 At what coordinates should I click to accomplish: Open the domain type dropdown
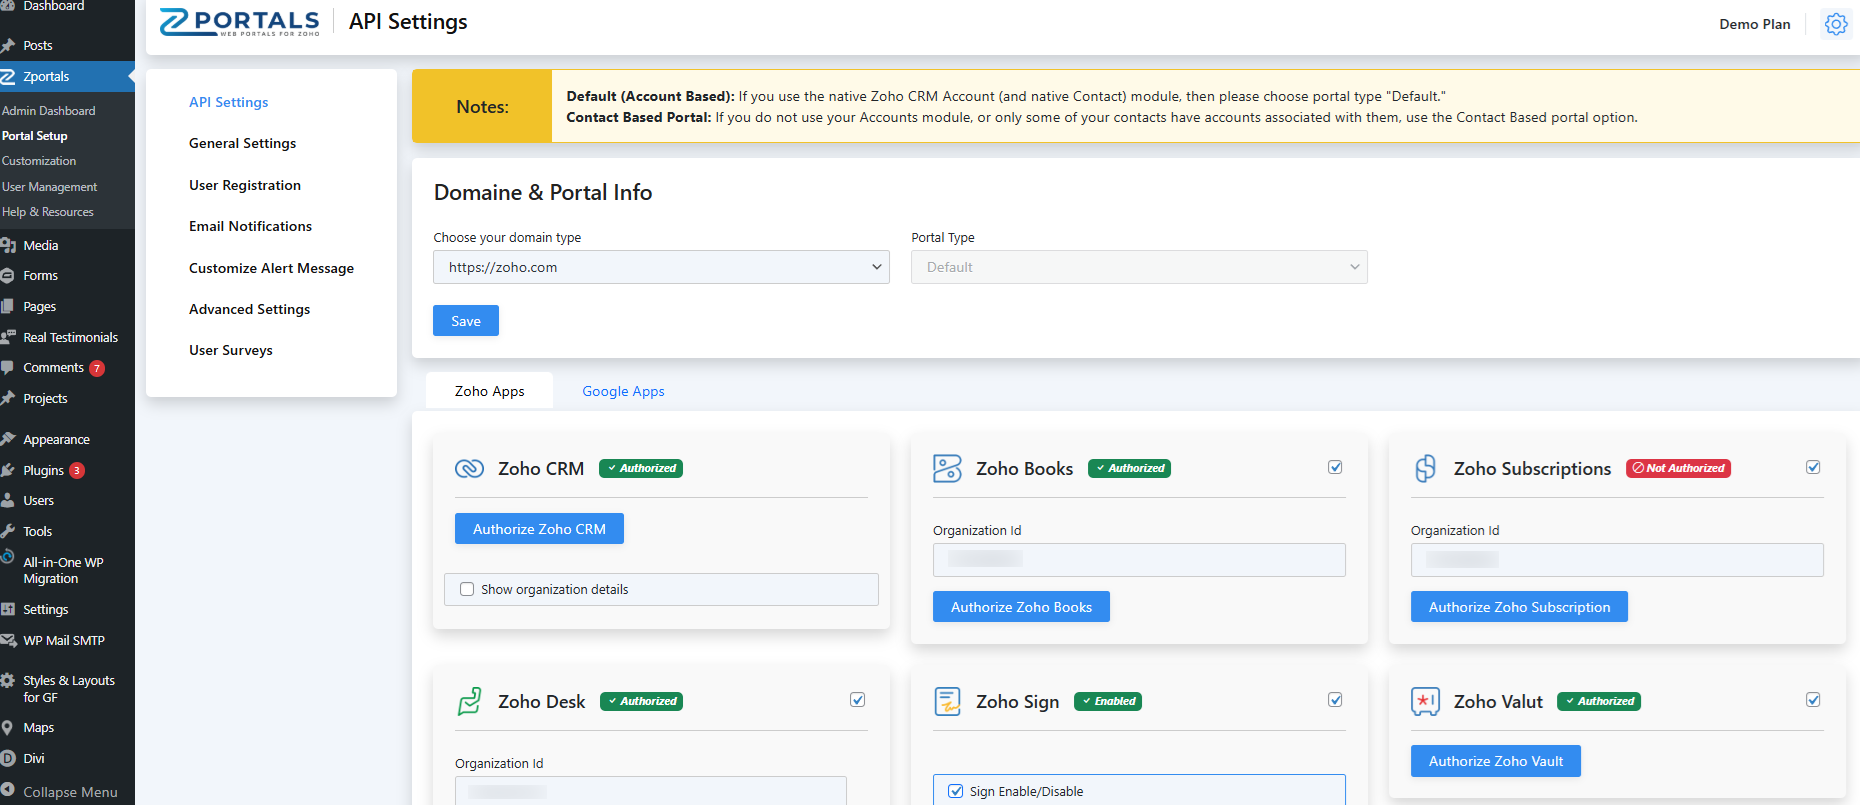[661, 267]
